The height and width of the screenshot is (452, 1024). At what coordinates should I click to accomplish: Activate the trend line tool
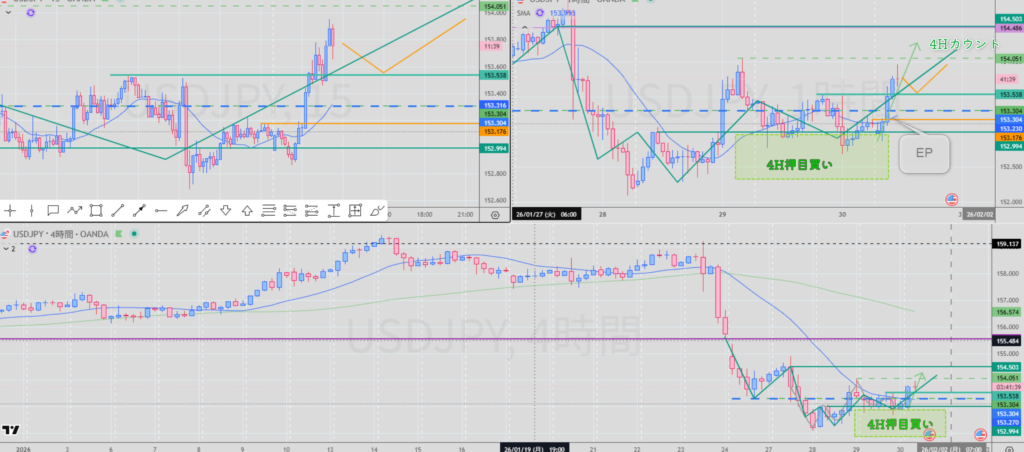click(x=118, y=211)
